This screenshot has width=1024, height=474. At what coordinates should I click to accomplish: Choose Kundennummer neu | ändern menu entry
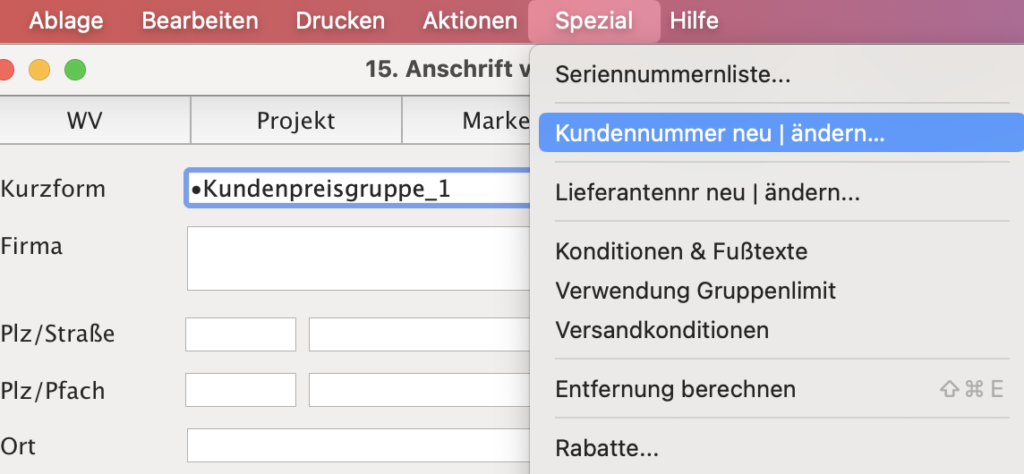pyautogui.click(x=720, y=133)
